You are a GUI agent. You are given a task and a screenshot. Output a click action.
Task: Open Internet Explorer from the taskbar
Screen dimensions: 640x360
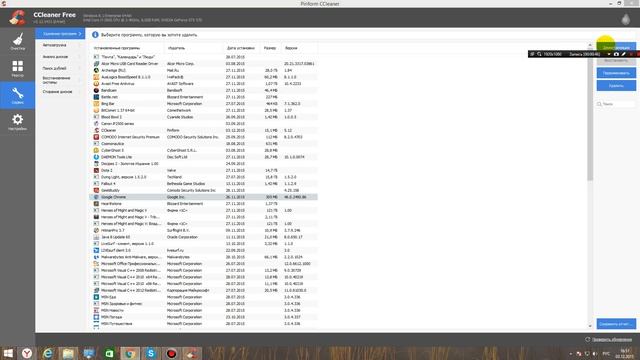click(48, 353)
